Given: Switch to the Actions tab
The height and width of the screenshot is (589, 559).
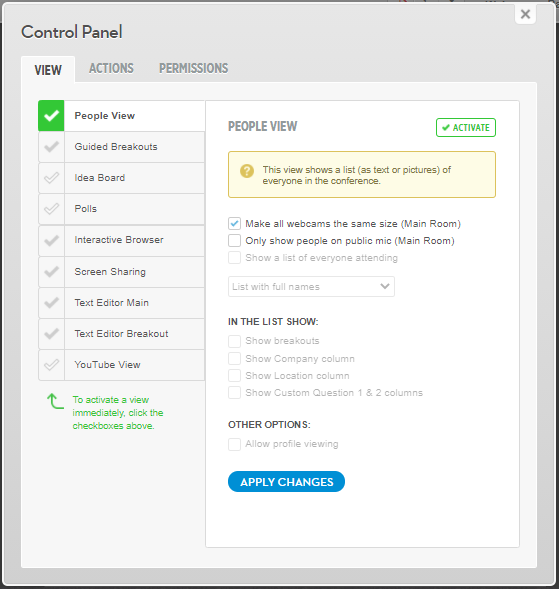Looking at the screenshot, I should coord(111,68).
